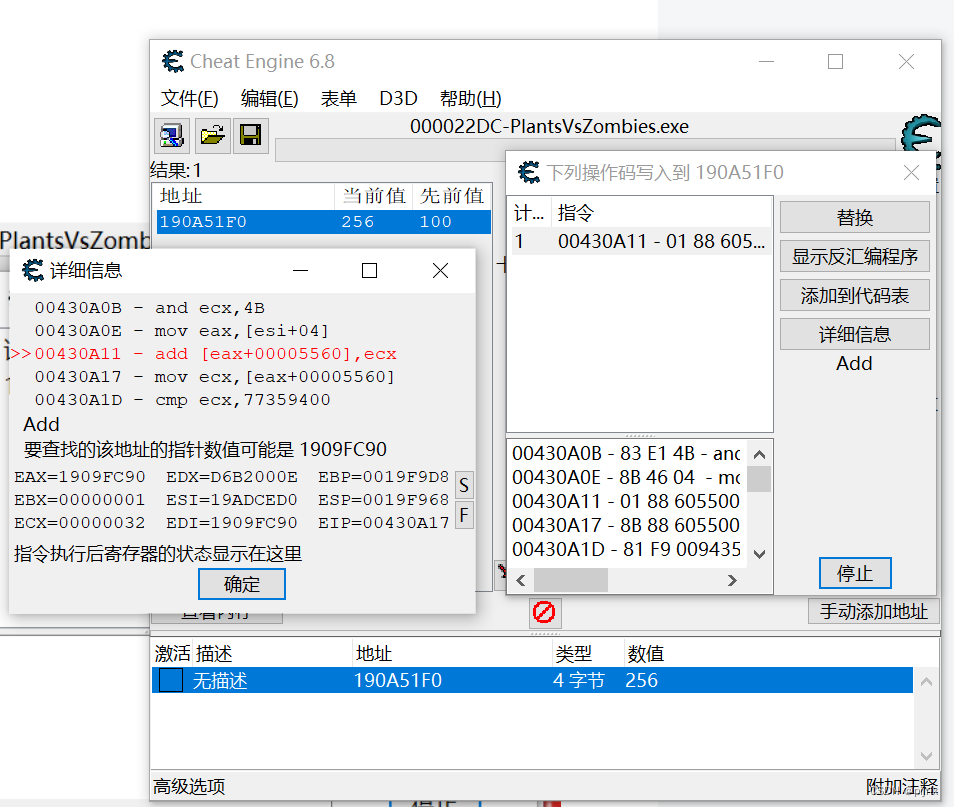954x807 pixels.
Task: Click bytes line 00430A17 - 8B 88 605500
Action: coord(626,525)
